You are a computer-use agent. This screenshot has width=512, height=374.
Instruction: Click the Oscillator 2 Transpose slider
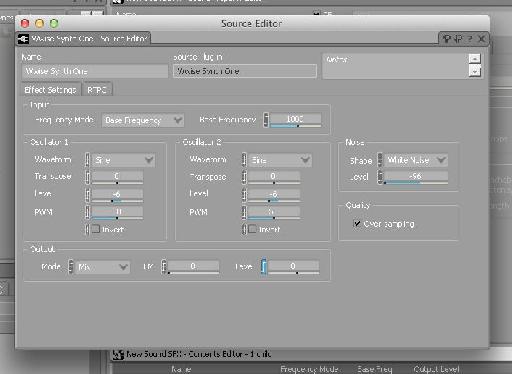click(274, 177)
